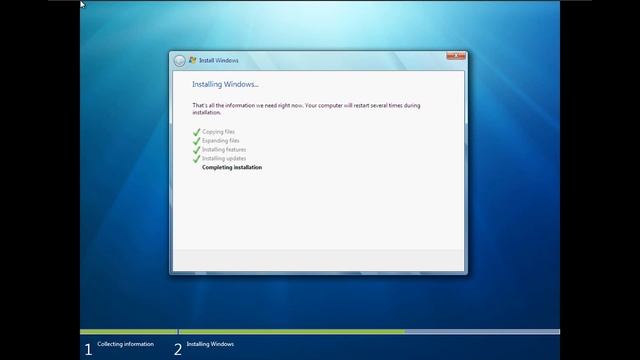Select the 'Copying files' step text

(218, 132)
